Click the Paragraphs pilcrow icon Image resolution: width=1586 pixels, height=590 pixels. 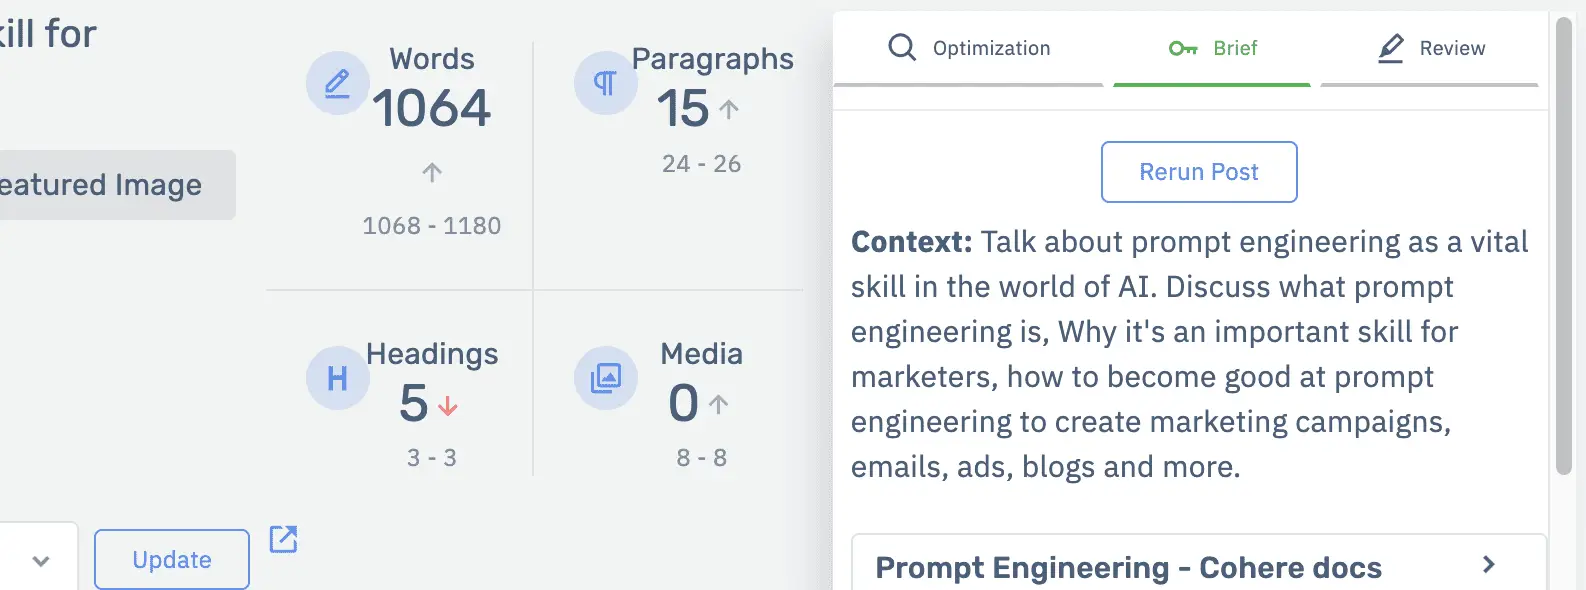605,83
